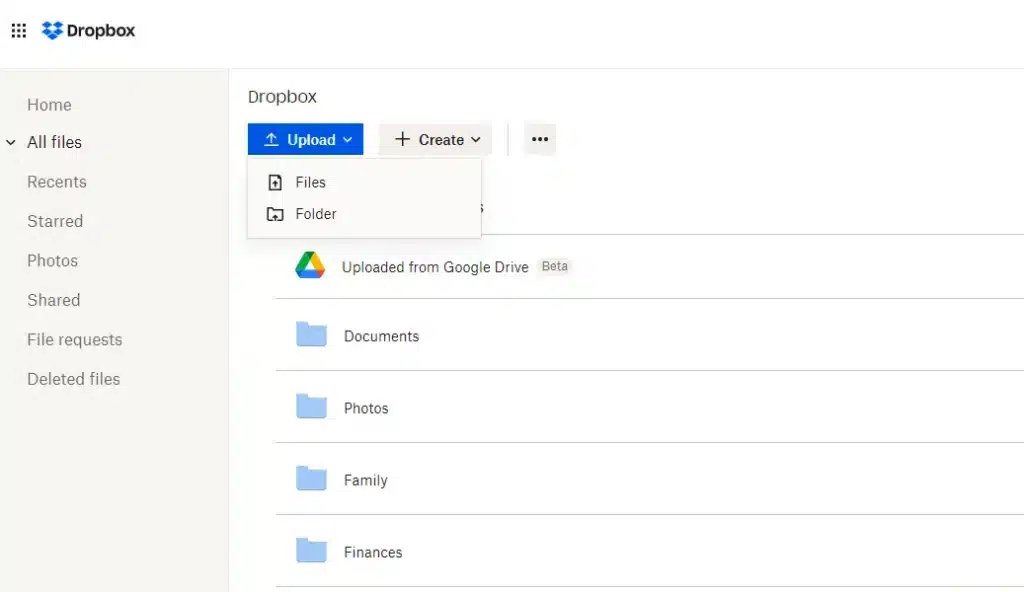The image size is (1024, 592).
Task: Choose Files from the Upload menu
Action: pyautogui.click(x=364, y=182)
